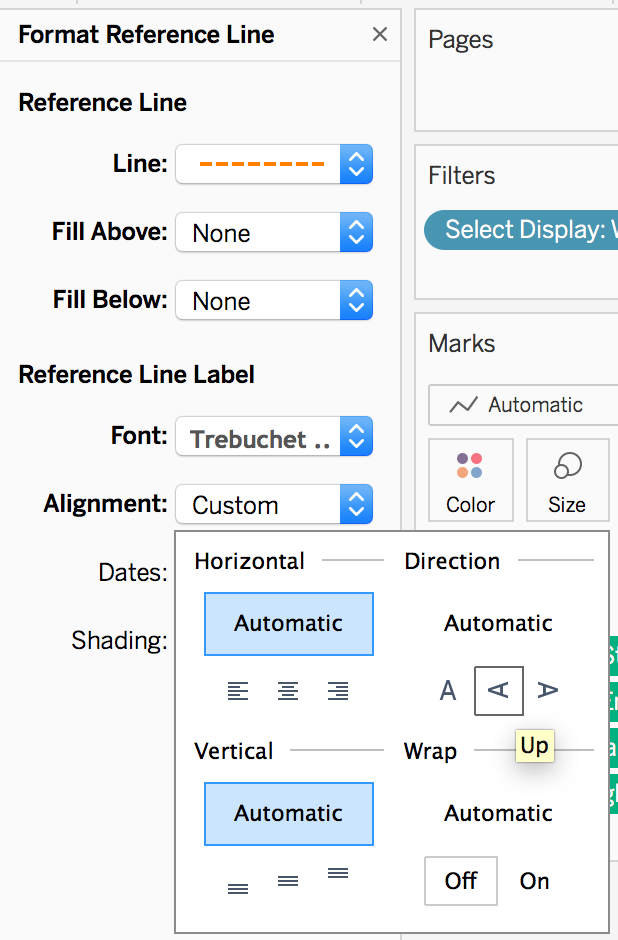The width and height of the screenshot is (618, 940).
Task: Rotate label text direction upward
Action: 498,690
